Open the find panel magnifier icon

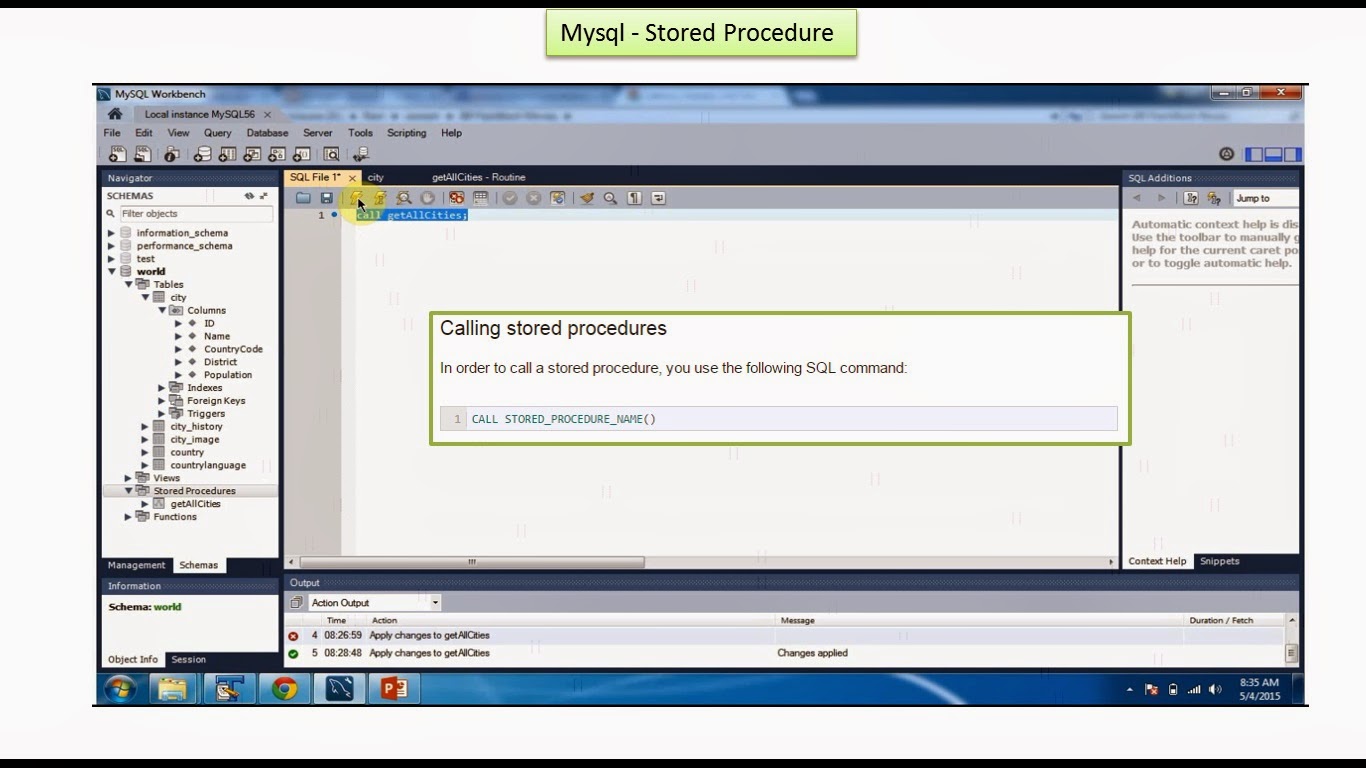[x=610, y=198]
